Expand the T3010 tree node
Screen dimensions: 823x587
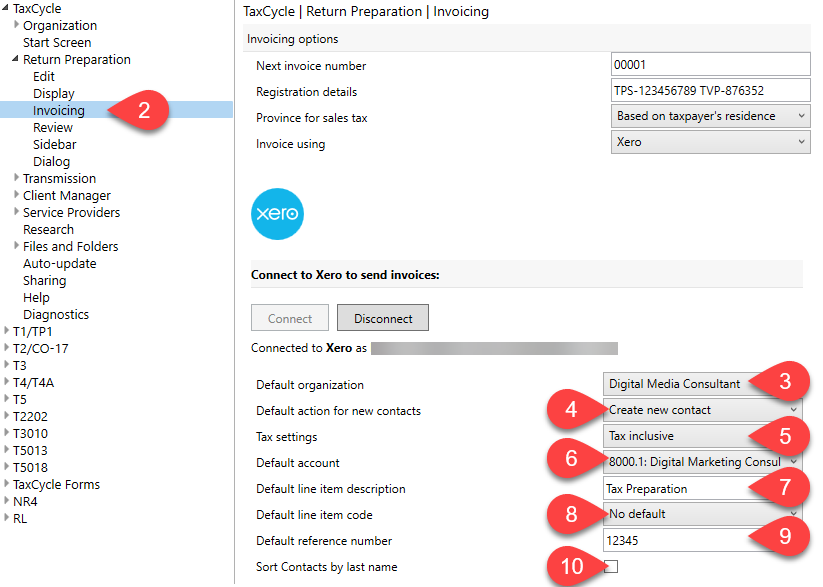(x=6, y=432)
